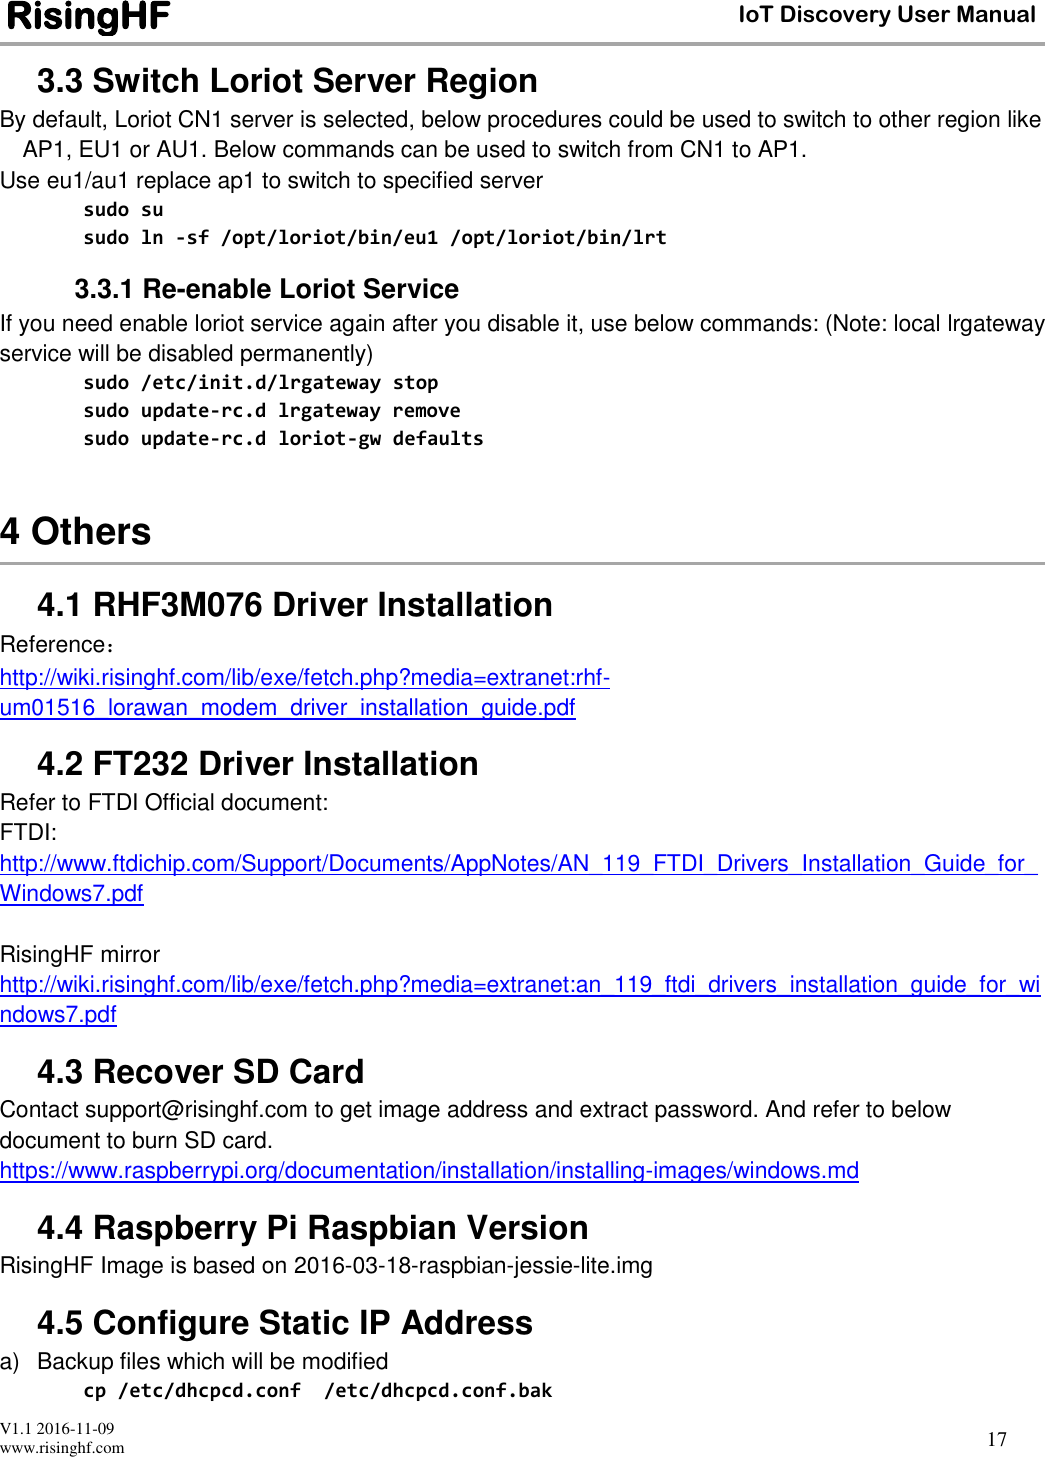Click the heading 4.2 FT232 Driver Installation
1045x1457 pixels.
tap(257, 764)
